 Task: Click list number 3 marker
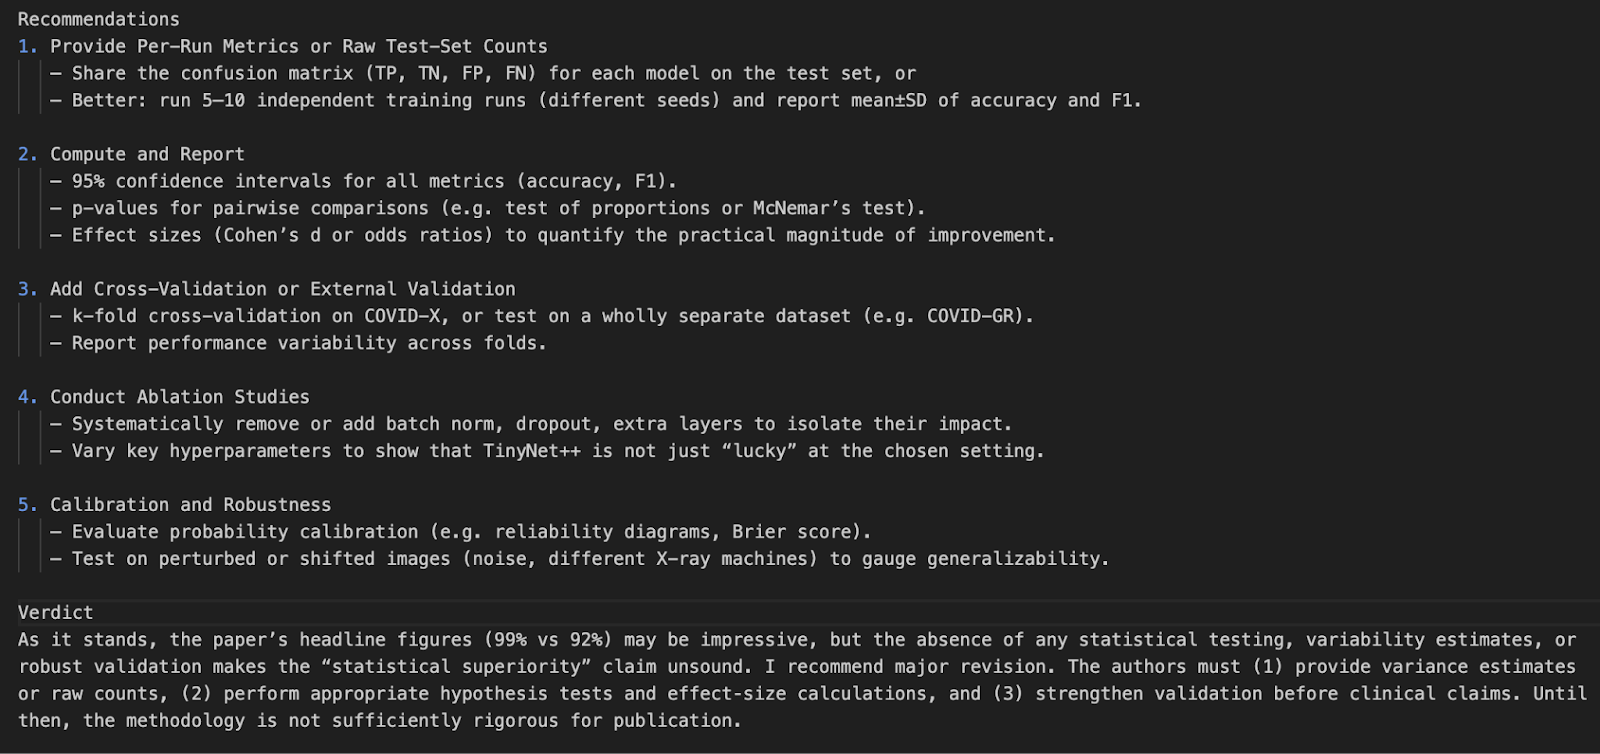click(28, 289)
